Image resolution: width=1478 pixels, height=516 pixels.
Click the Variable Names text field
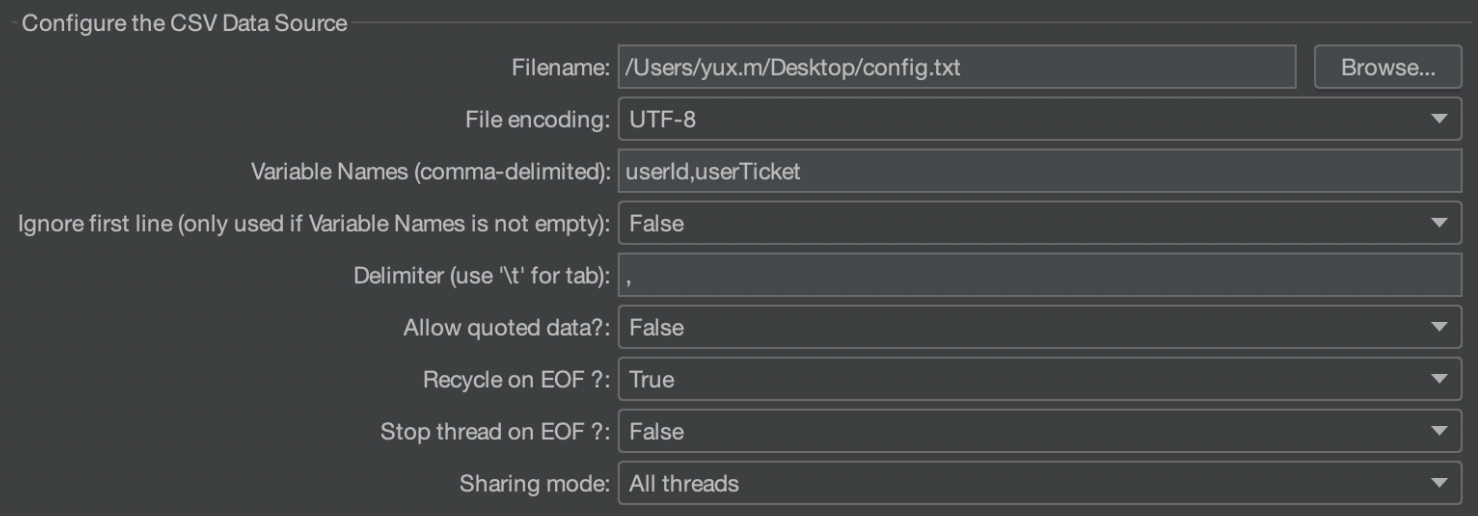1040,171
